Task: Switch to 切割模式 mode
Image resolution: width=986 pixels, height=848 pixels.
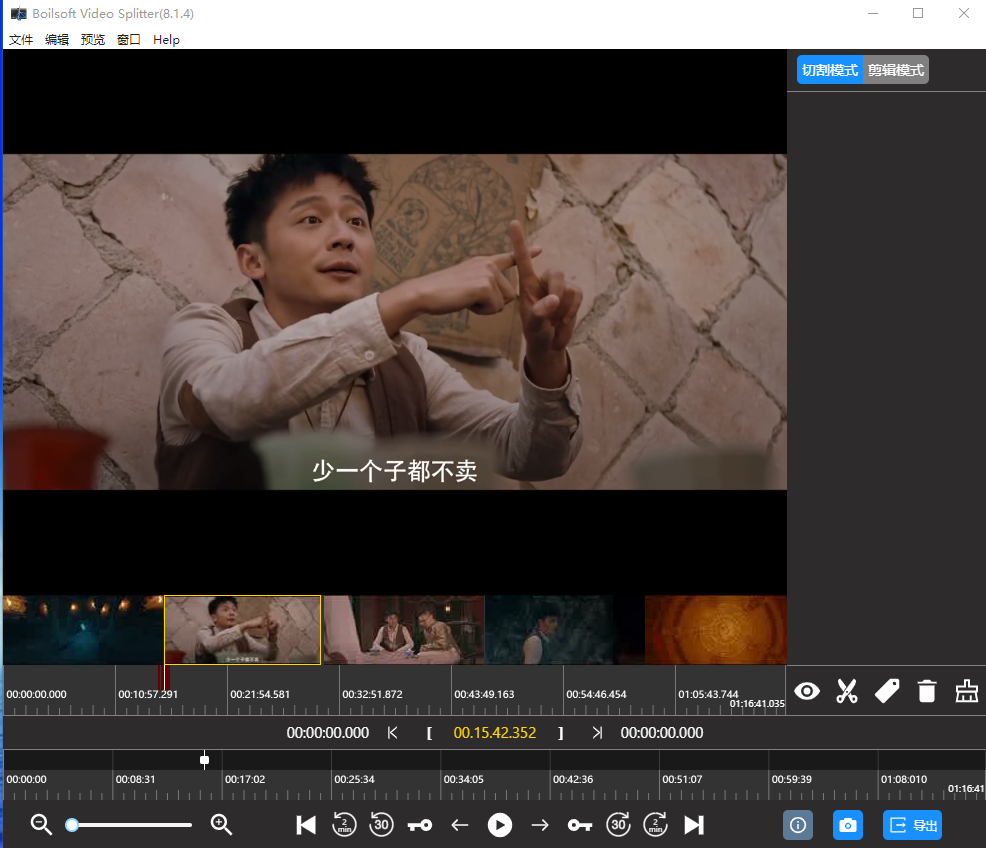Action: point(830,70)
